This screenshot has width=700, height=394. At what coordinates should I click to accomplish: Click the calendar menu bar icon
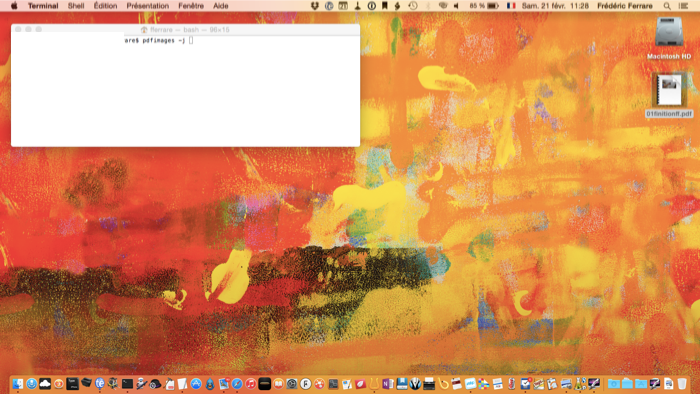coord(343,6)
